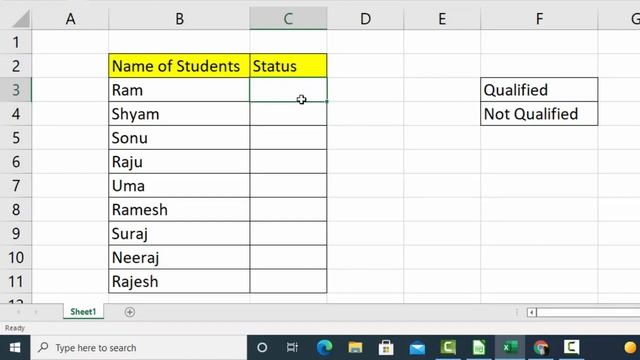Screen dimensions: 640x360
Task: Open the white Camtasia recorder icon in the taskbar
Action: [x=571, y=347]
